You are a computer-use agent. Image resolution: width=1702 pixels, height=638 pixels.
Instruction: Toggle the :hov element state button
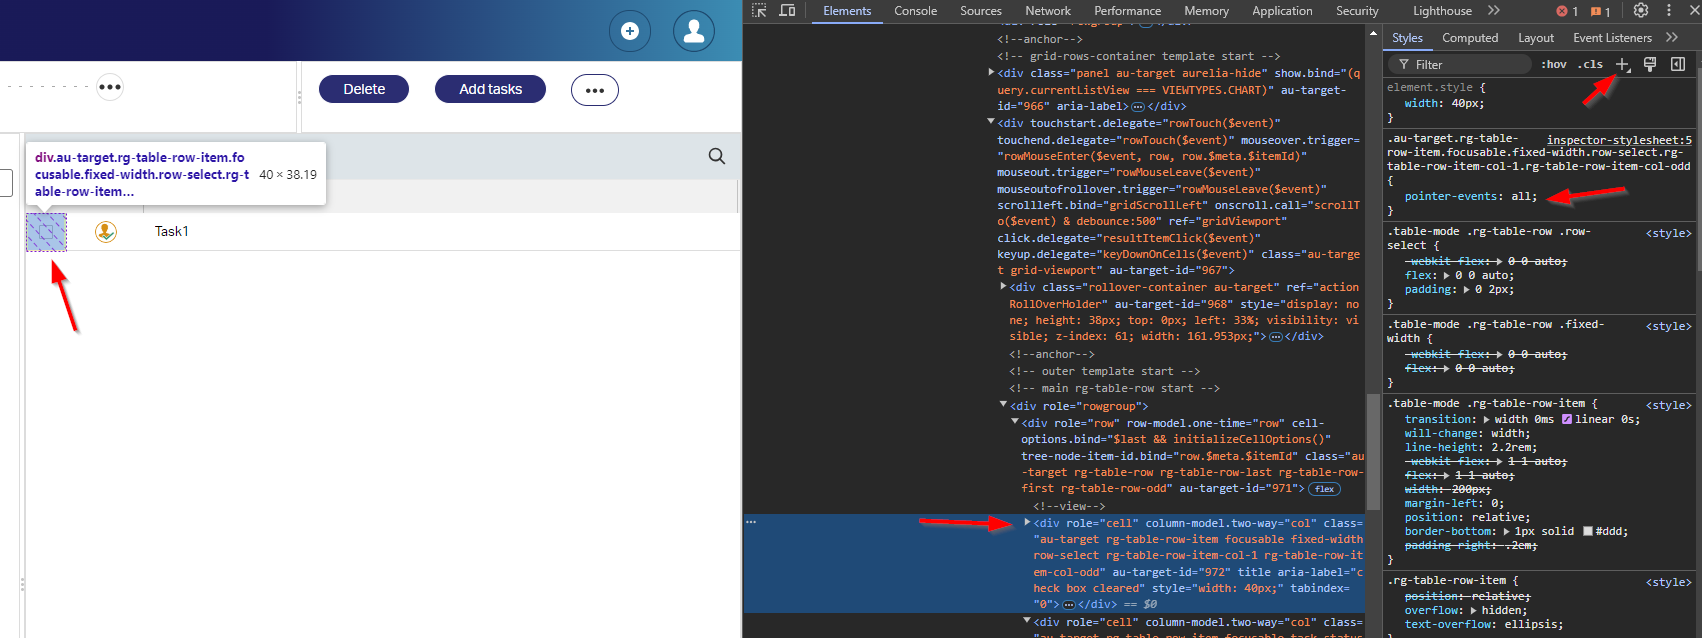tap(1553, 64)
